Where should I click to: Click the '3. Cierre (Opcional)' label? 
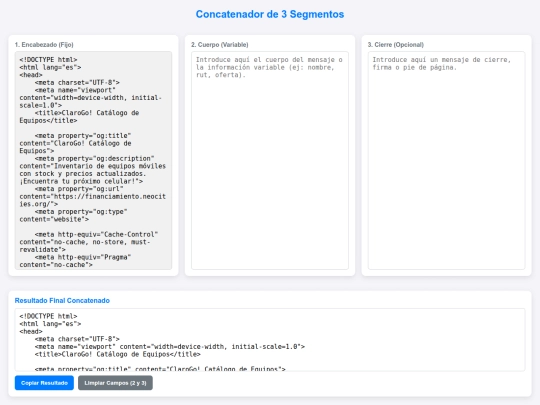pyautogui.click(x=396, y=45)
